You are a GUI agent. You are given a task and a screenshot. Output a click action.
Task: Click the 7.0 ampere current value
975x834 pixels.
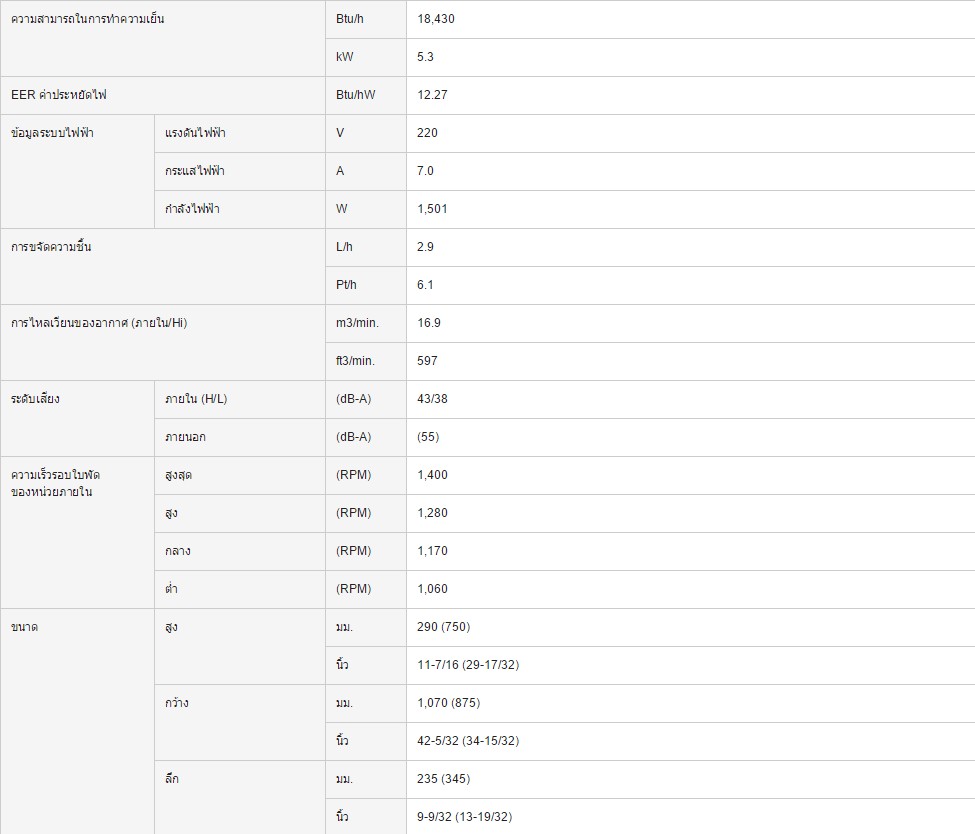(425, 170)
